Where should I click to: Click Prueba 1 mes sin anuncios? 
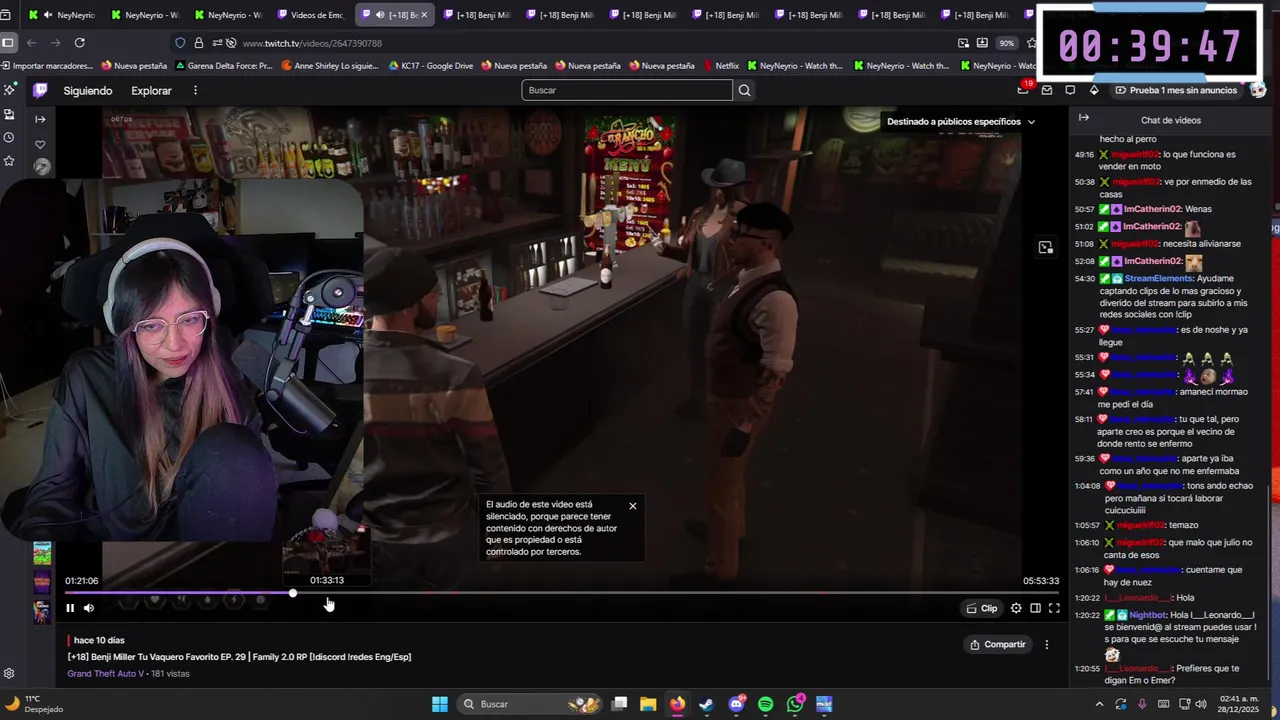click(1176, 90)
